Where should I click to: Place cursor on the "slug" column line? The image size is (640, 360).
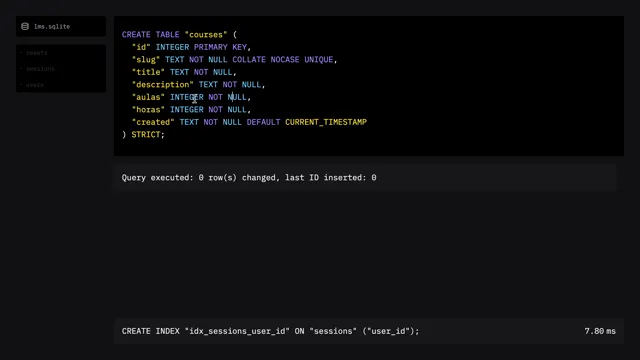pyautogui.click(x=234, y=60)
